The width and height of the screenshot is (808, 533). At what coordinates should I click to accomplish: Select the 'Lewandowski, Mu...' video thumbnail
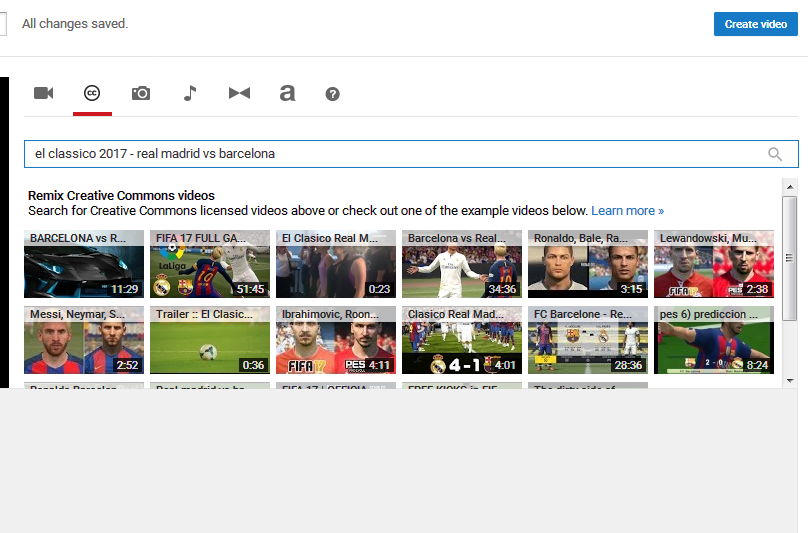coord(714,264)
